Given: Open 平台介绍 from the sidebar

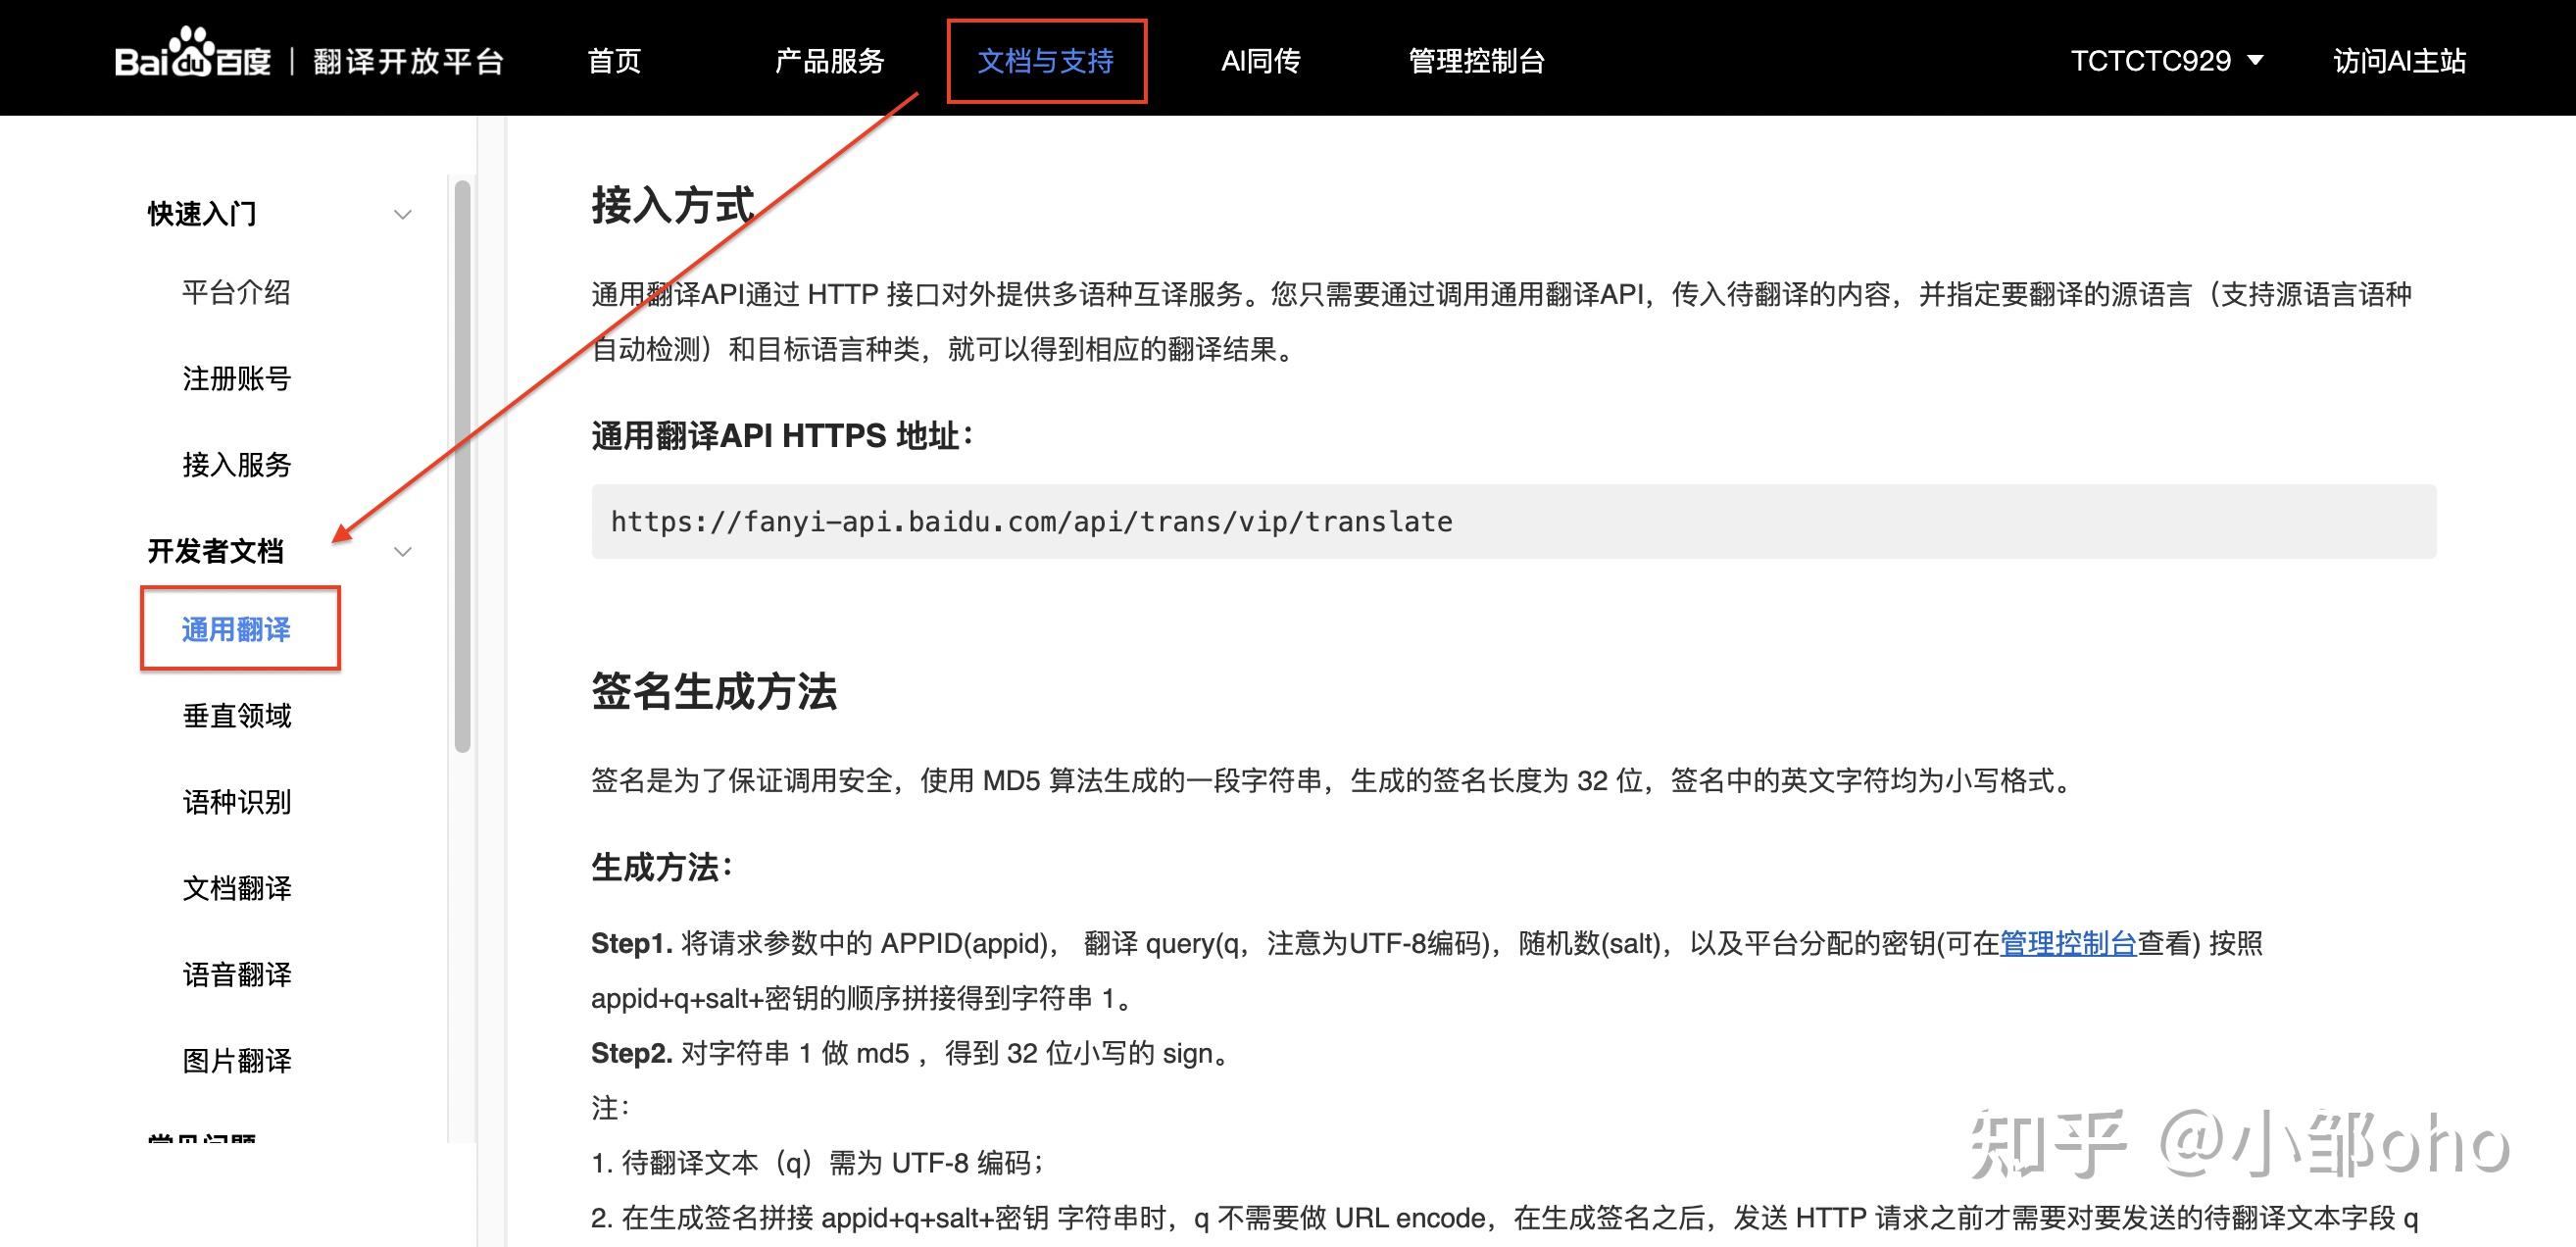Looking at the screenshot, I should pos(235,292).
